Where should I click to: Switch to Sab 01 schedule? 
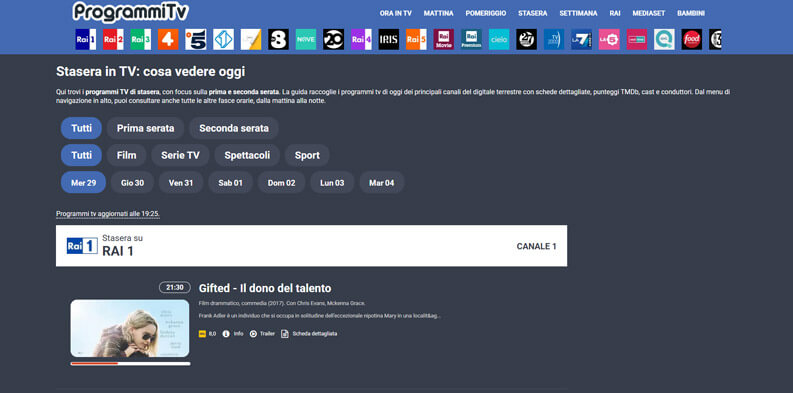(231, 183)
